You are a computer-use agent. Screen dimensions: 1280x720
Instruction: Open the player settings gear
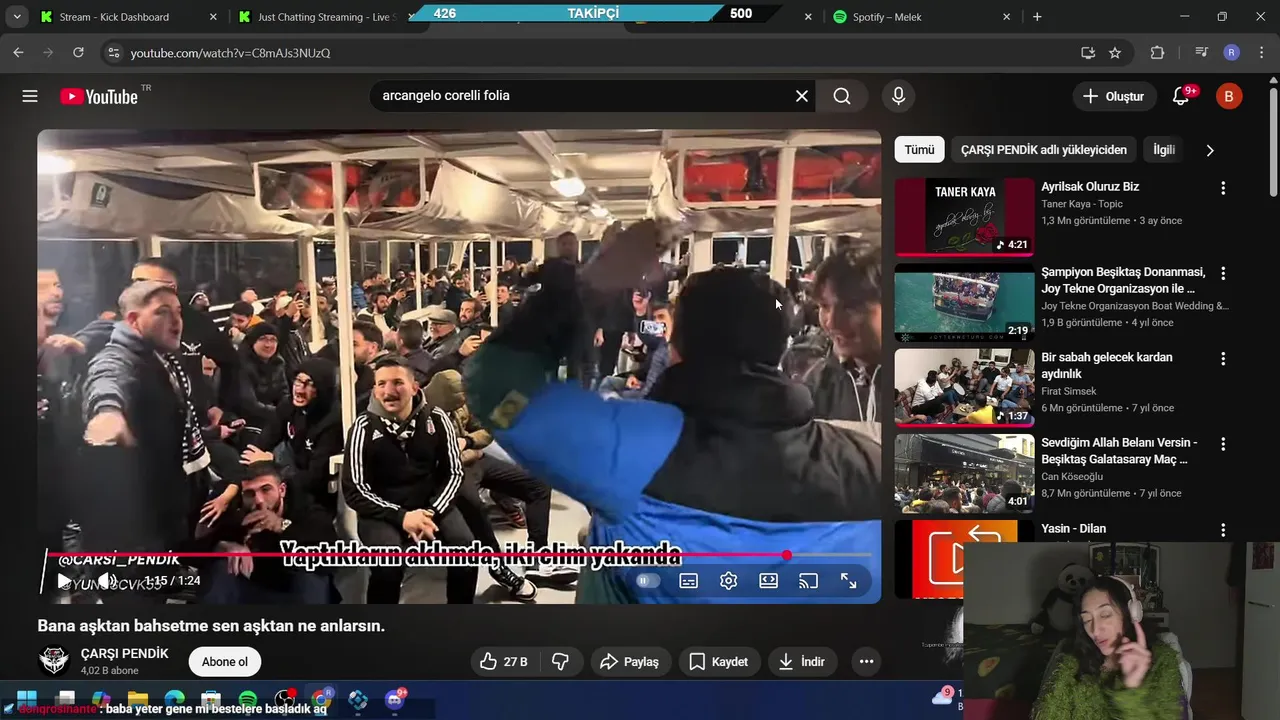click(x=729, y=581)
